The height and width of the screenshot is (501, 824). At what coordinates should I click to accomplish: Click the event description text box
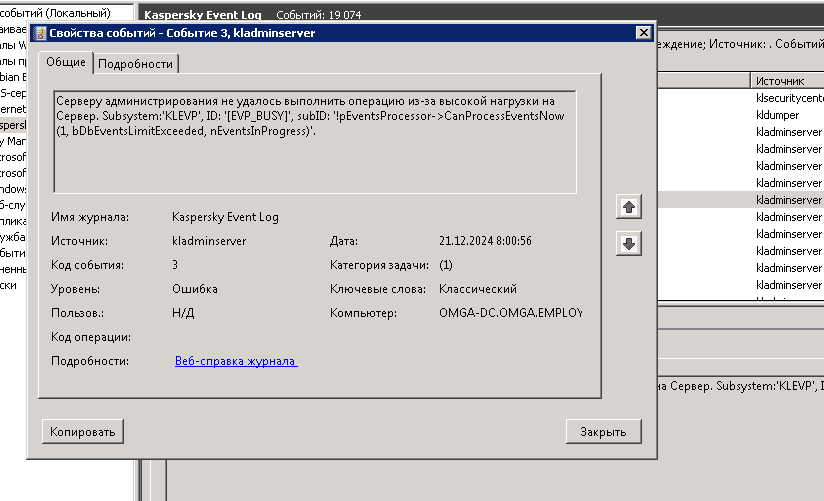[315, 142]
